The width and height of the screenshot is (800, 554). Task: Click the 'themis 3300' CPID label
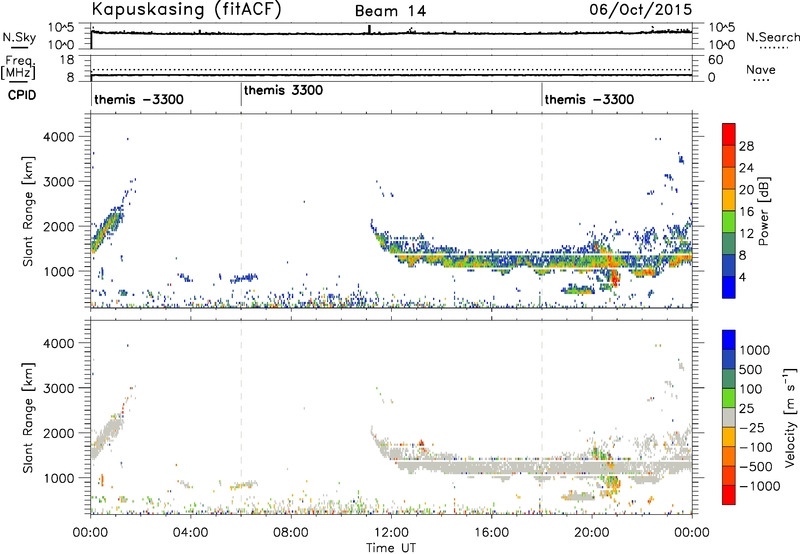tap(283, 90)
